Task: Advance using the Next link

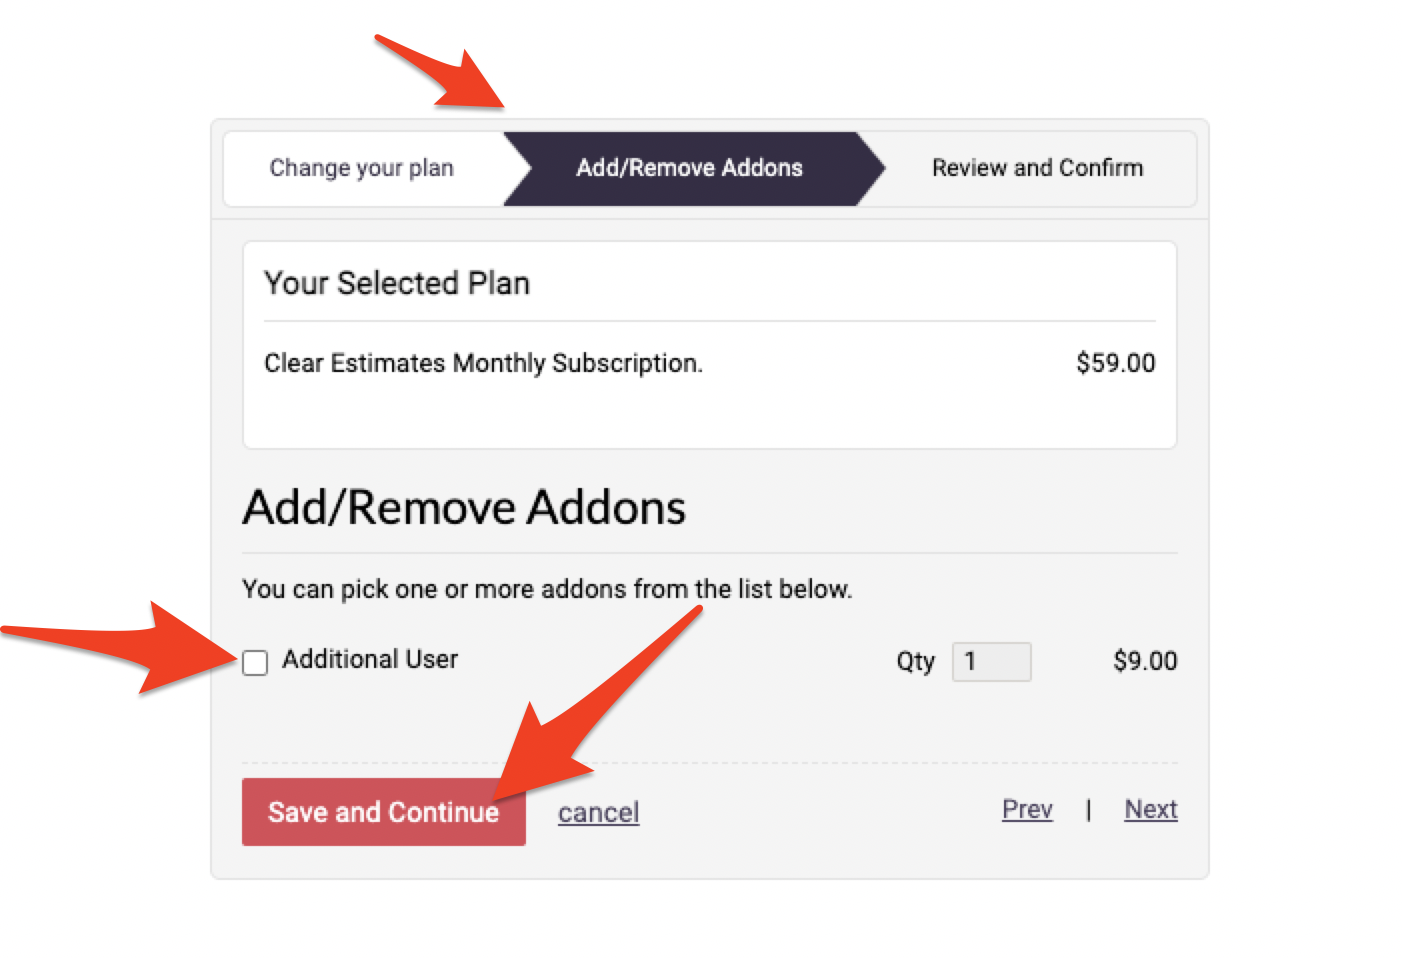Action: point(1150,810)
